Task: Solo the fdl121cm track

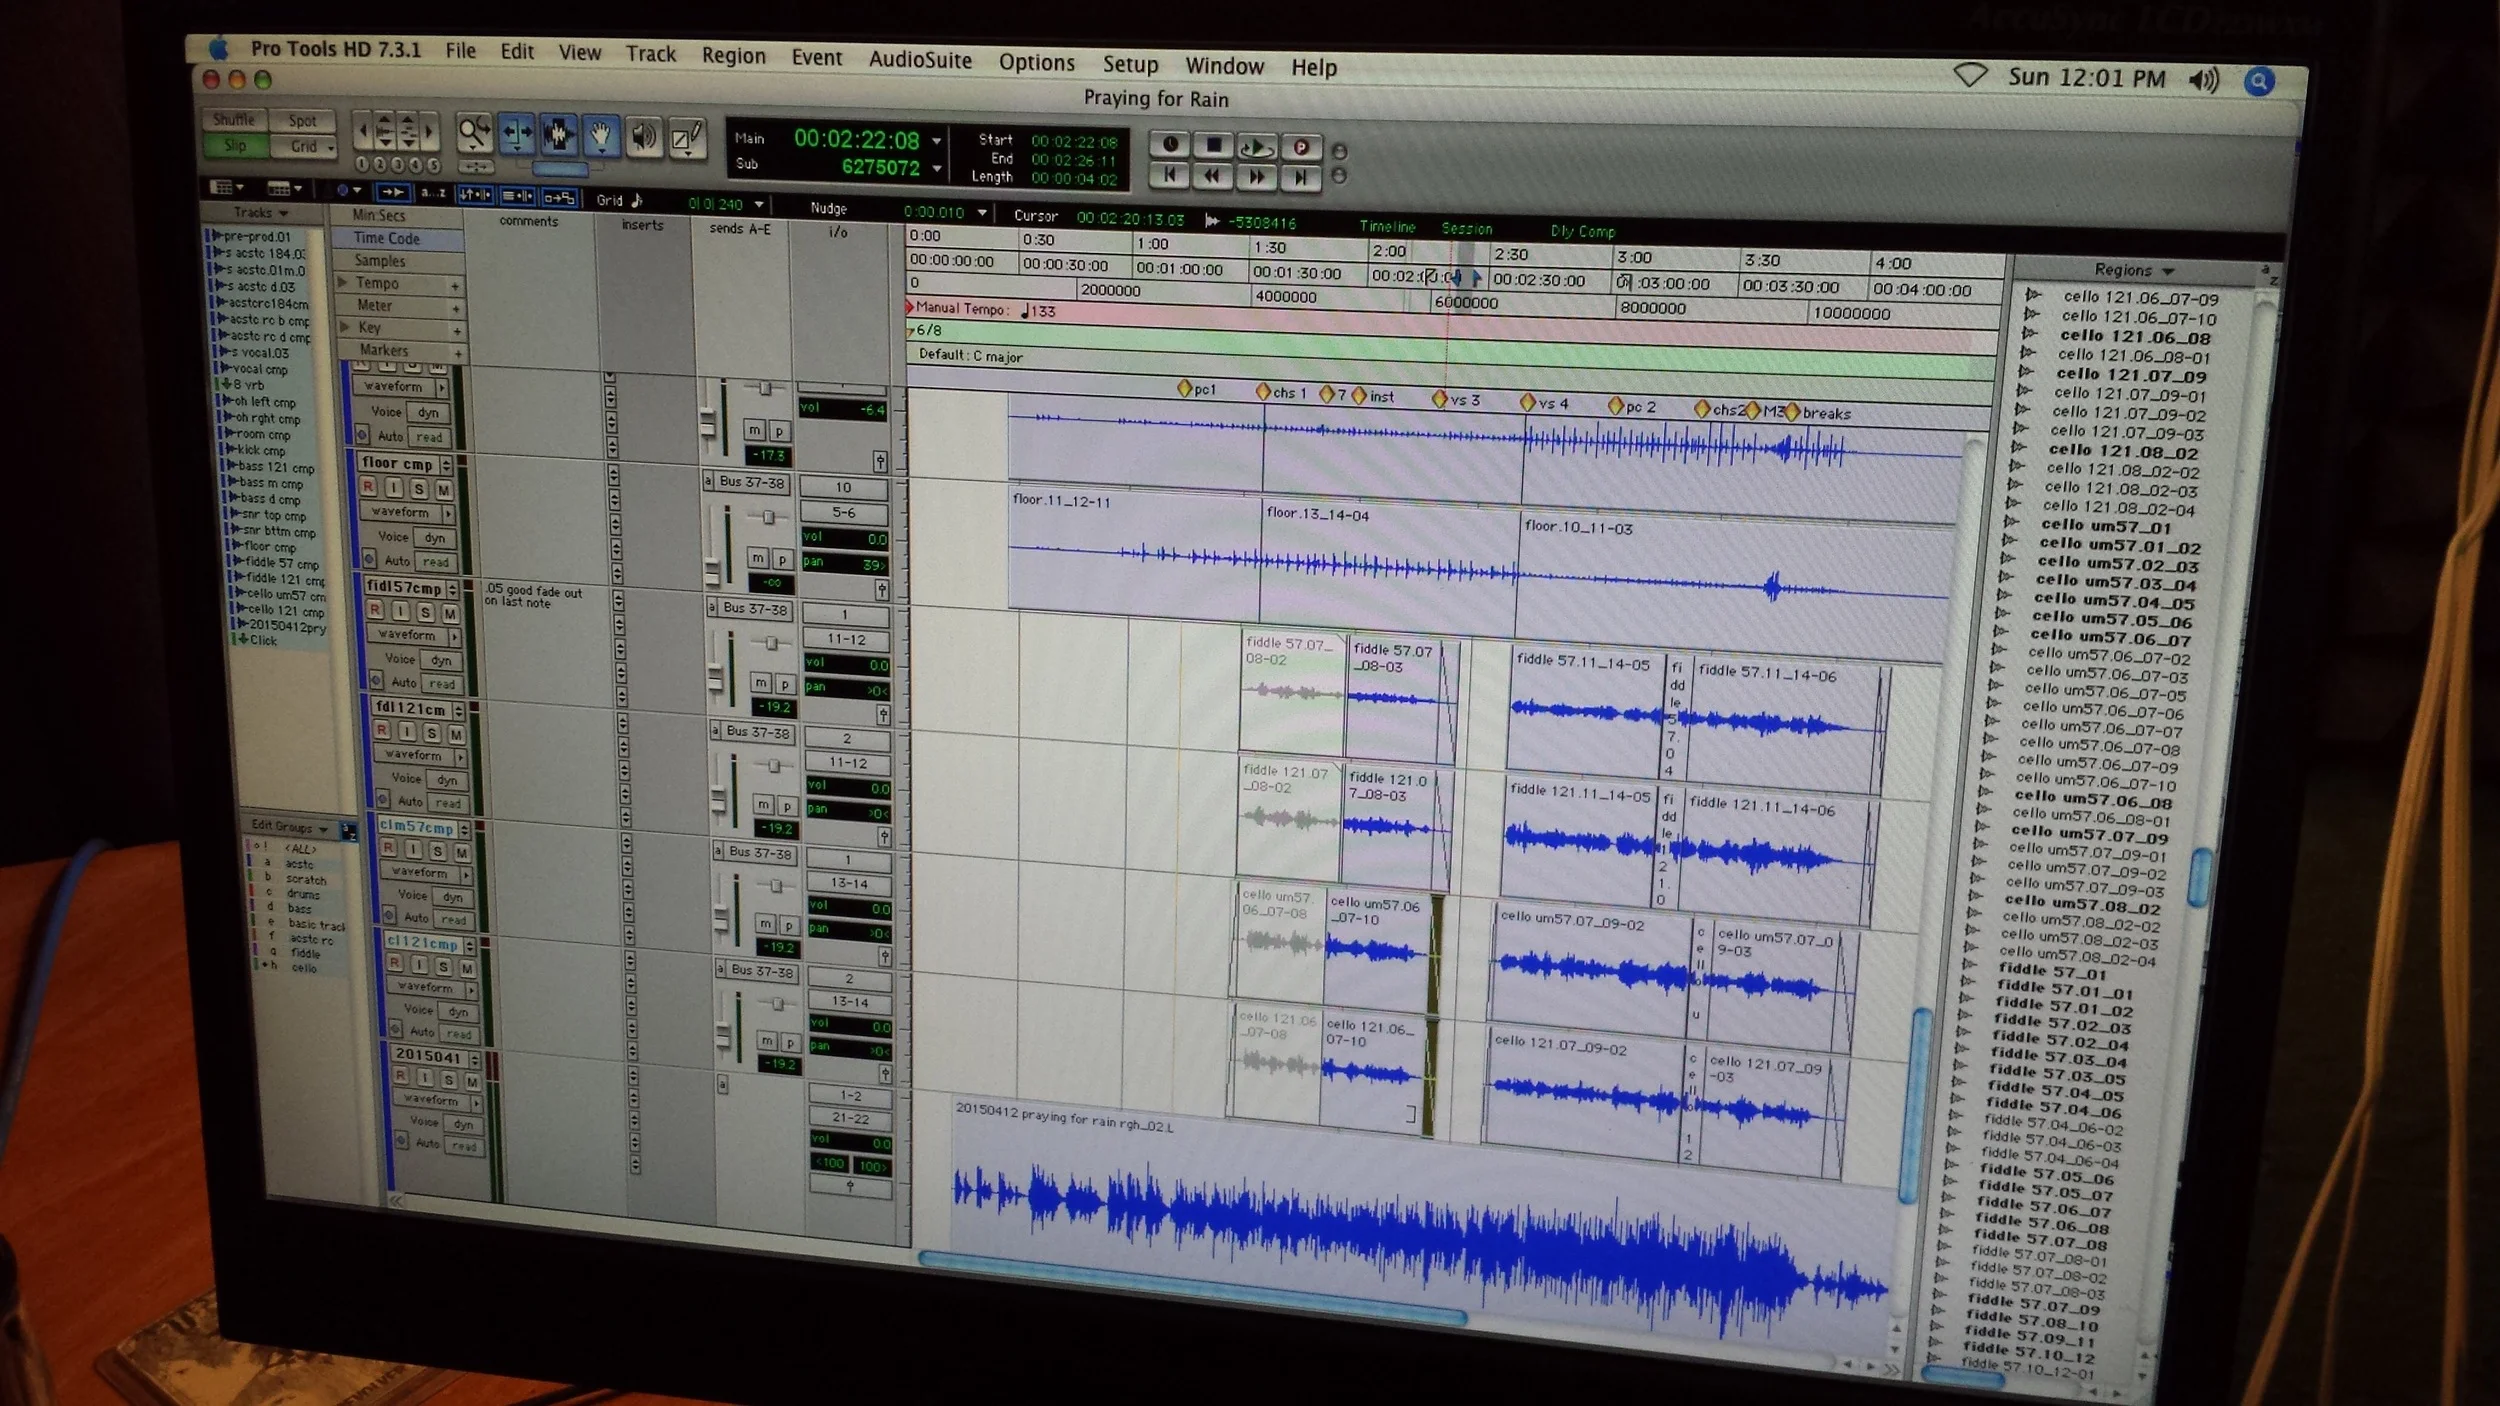Action: pyautogui.click(x=432, y=732)
